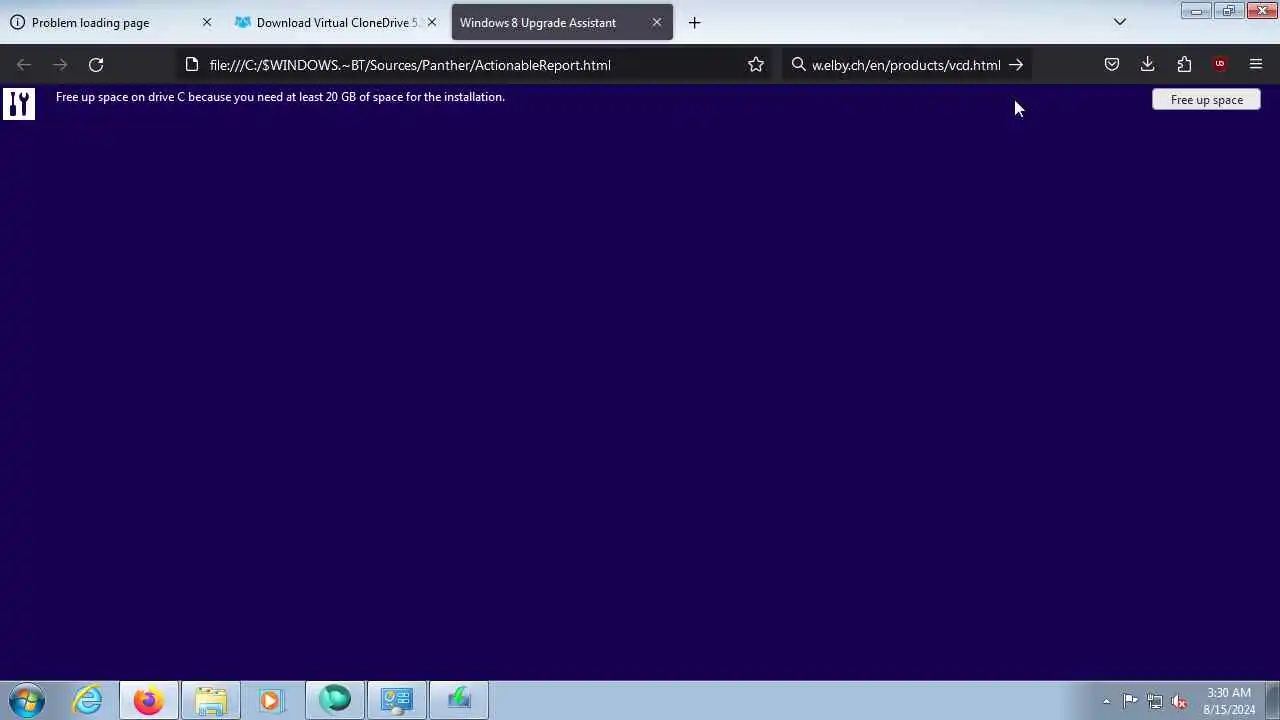
Task: Launch Internet Explorer from the taskbar
Action: click(88, 700)
